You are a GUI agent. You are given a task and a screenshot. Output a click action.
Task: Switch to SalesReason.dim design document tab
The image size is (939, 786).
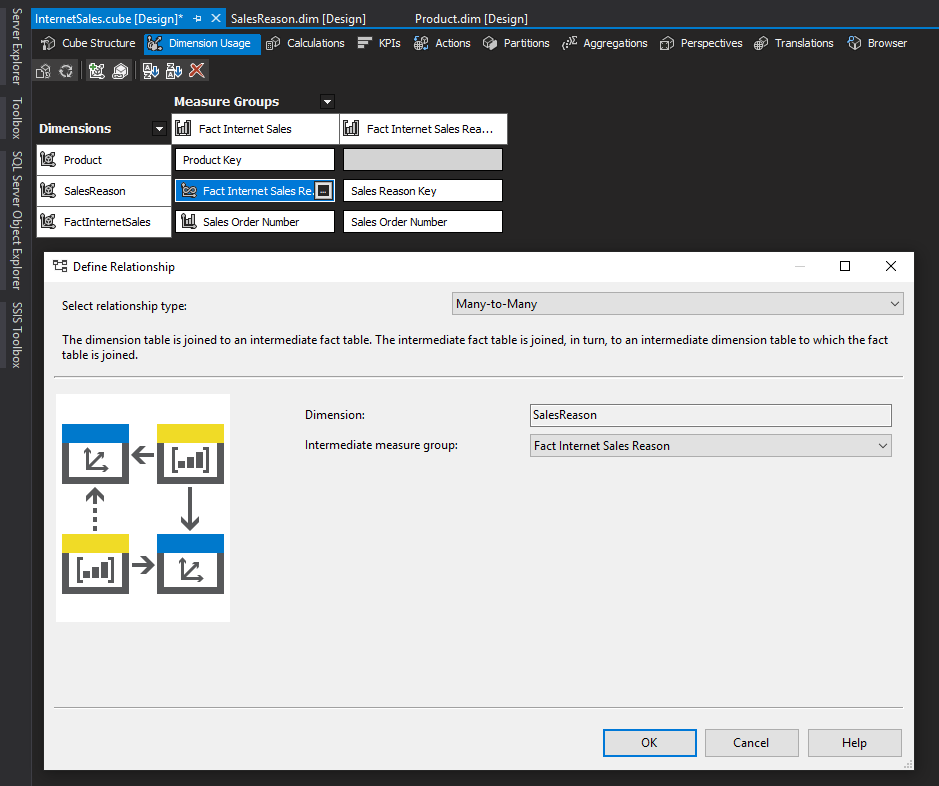tap(297, 19)
